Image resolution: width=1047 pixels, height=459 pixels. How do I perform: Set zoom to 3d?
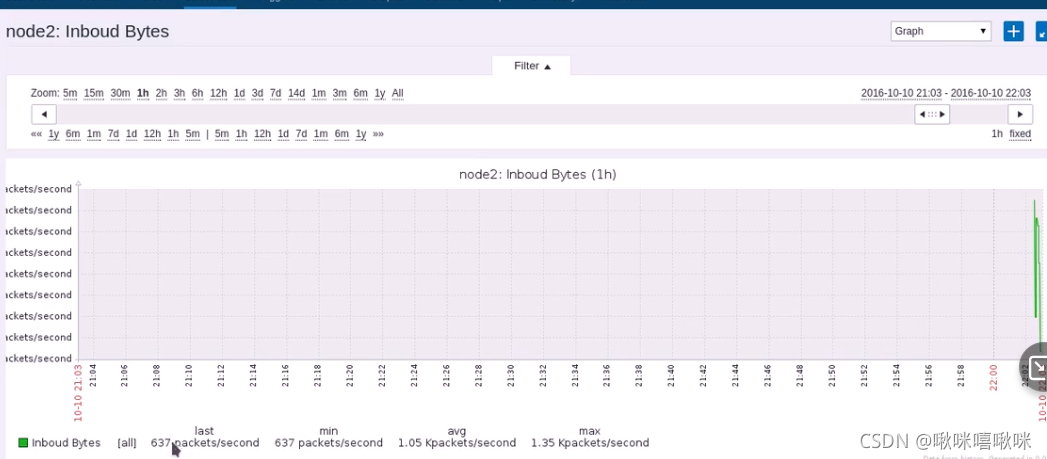[257, 93]
